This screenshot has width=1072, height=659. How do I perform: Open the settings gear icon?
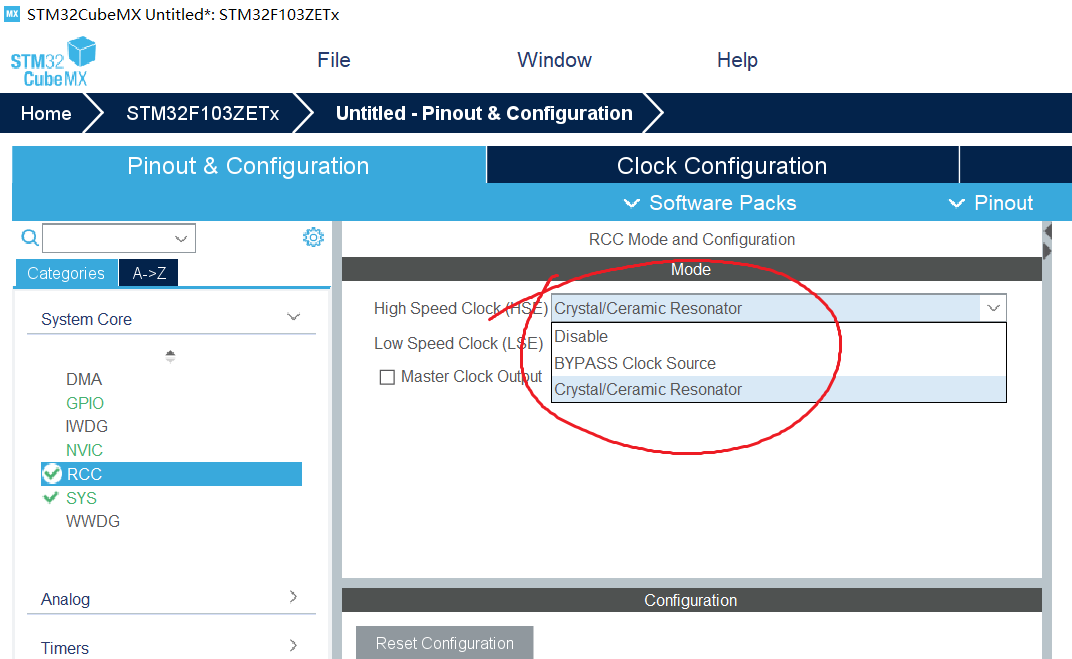(x=313, y=237)
